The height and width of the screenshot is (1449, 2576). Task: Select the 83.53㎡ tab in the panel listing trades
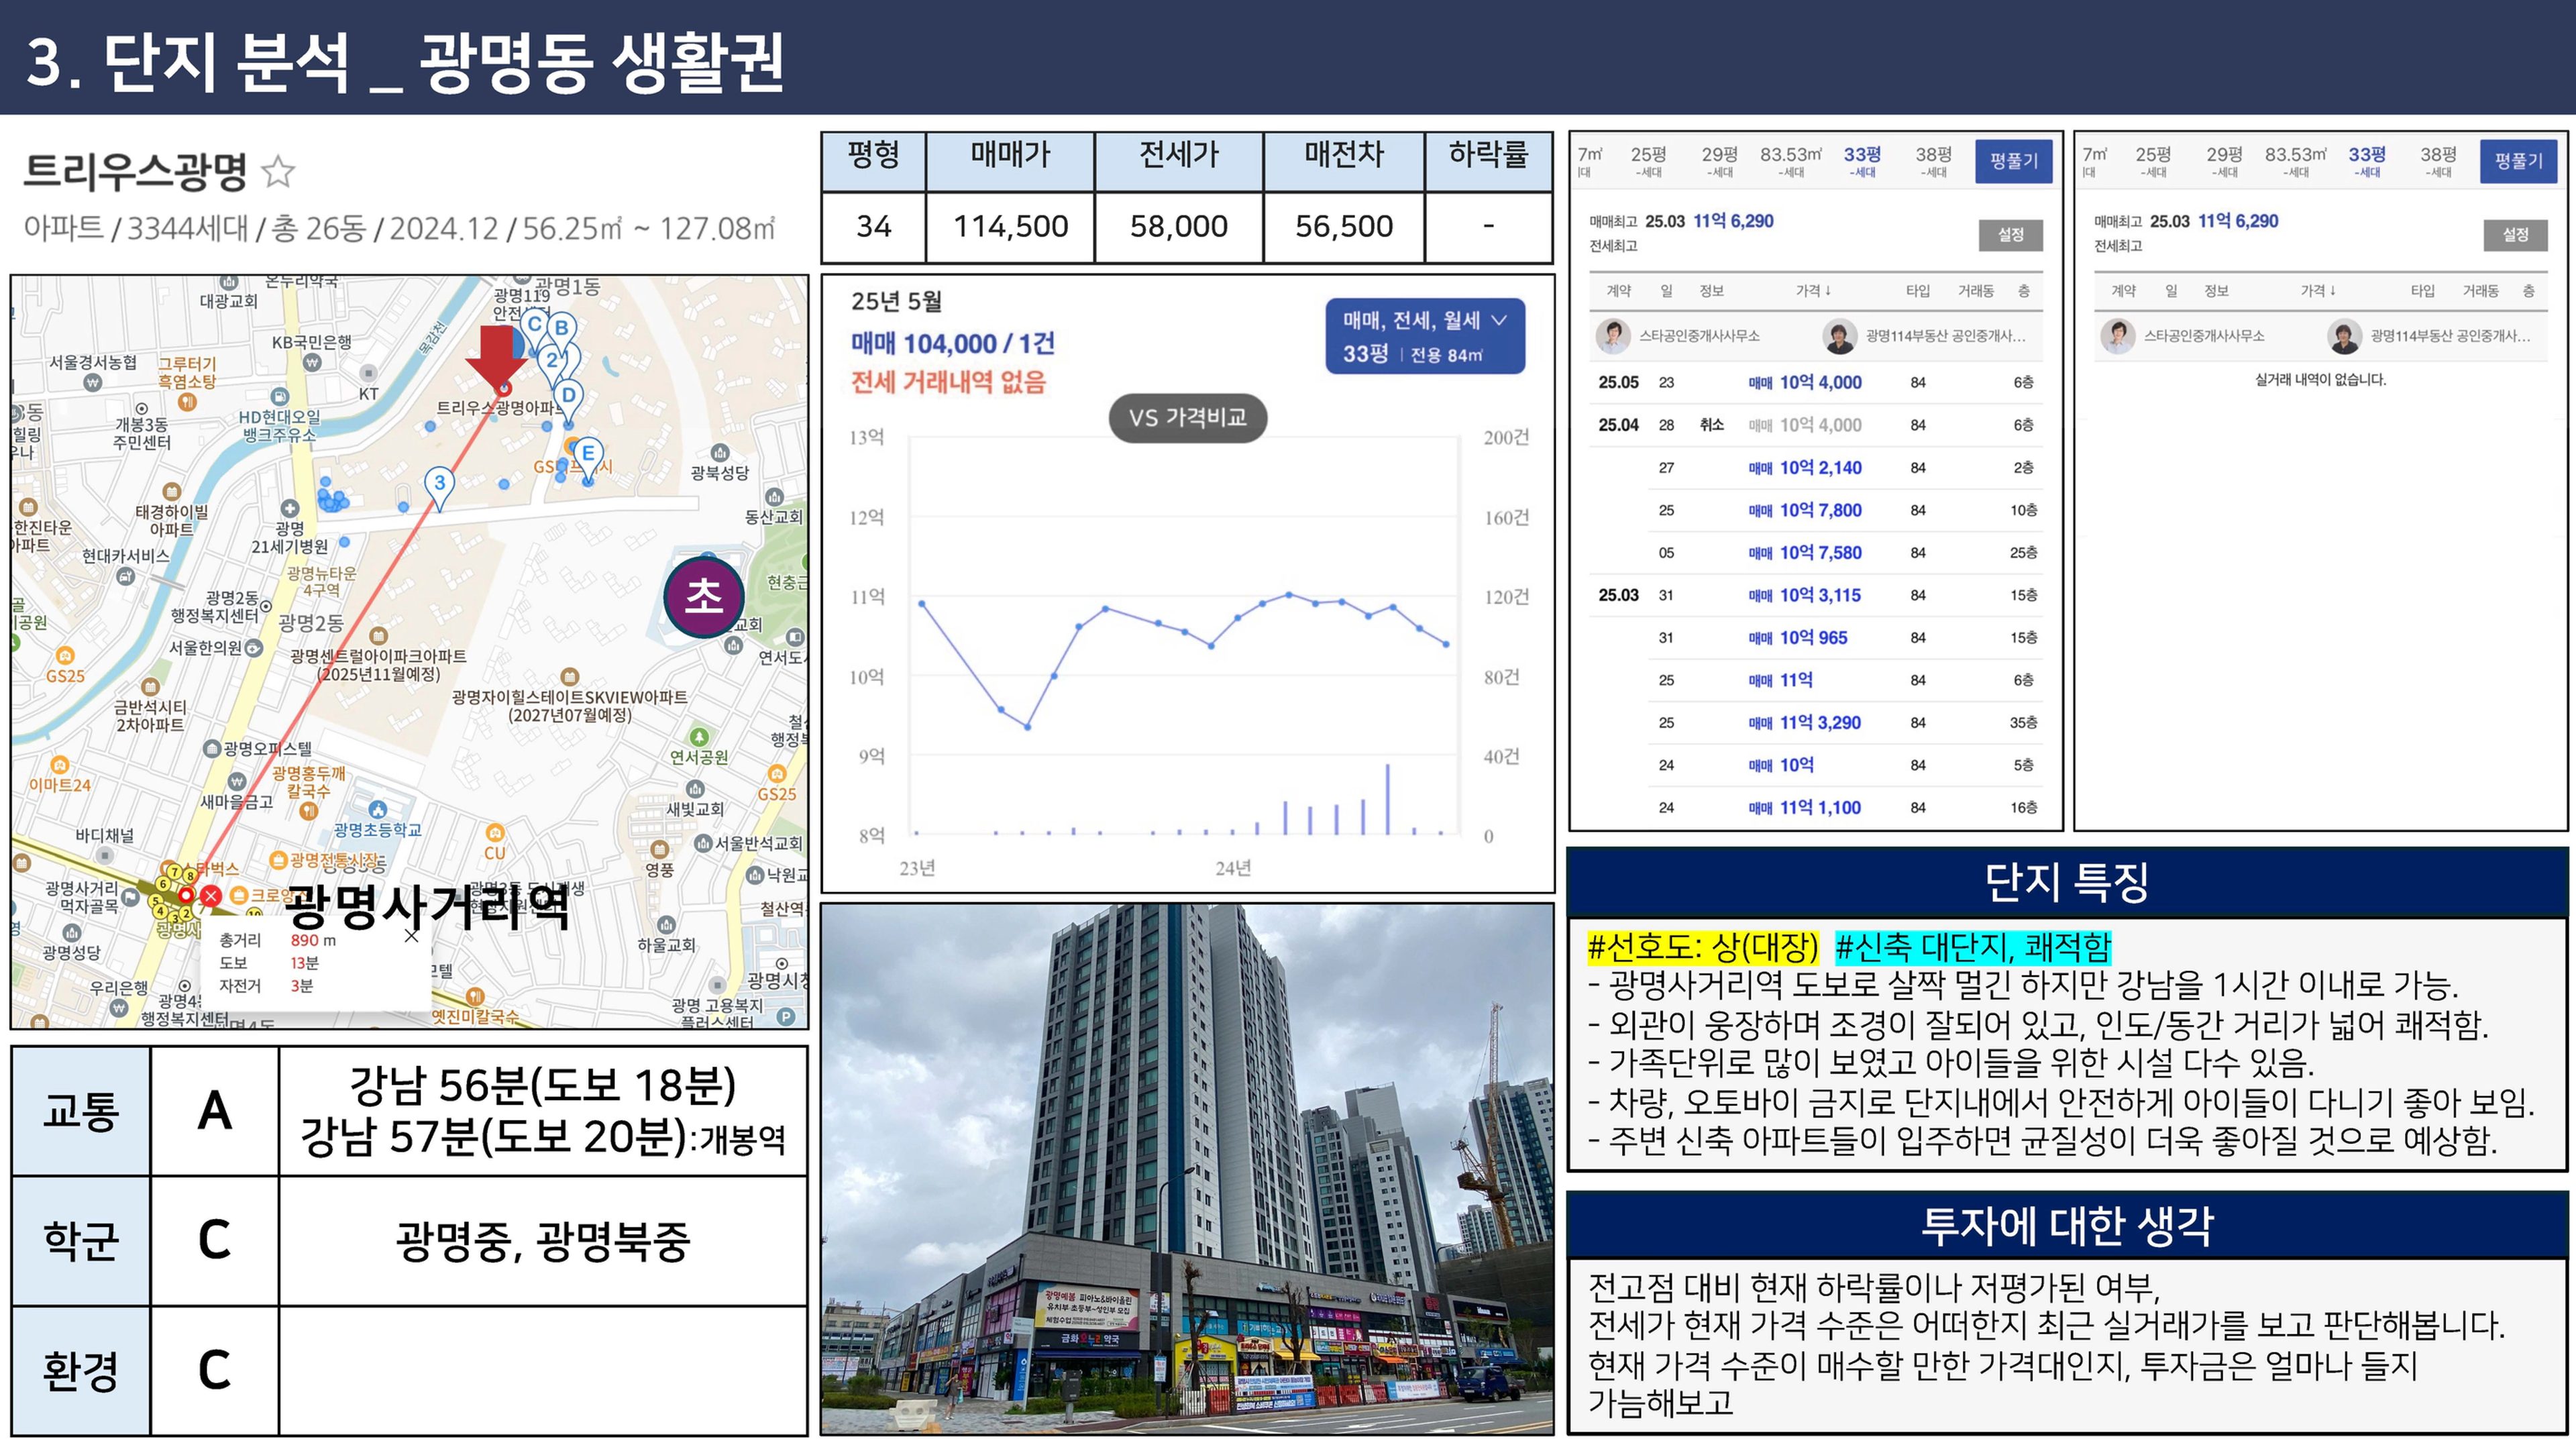tap(1791, 160)
